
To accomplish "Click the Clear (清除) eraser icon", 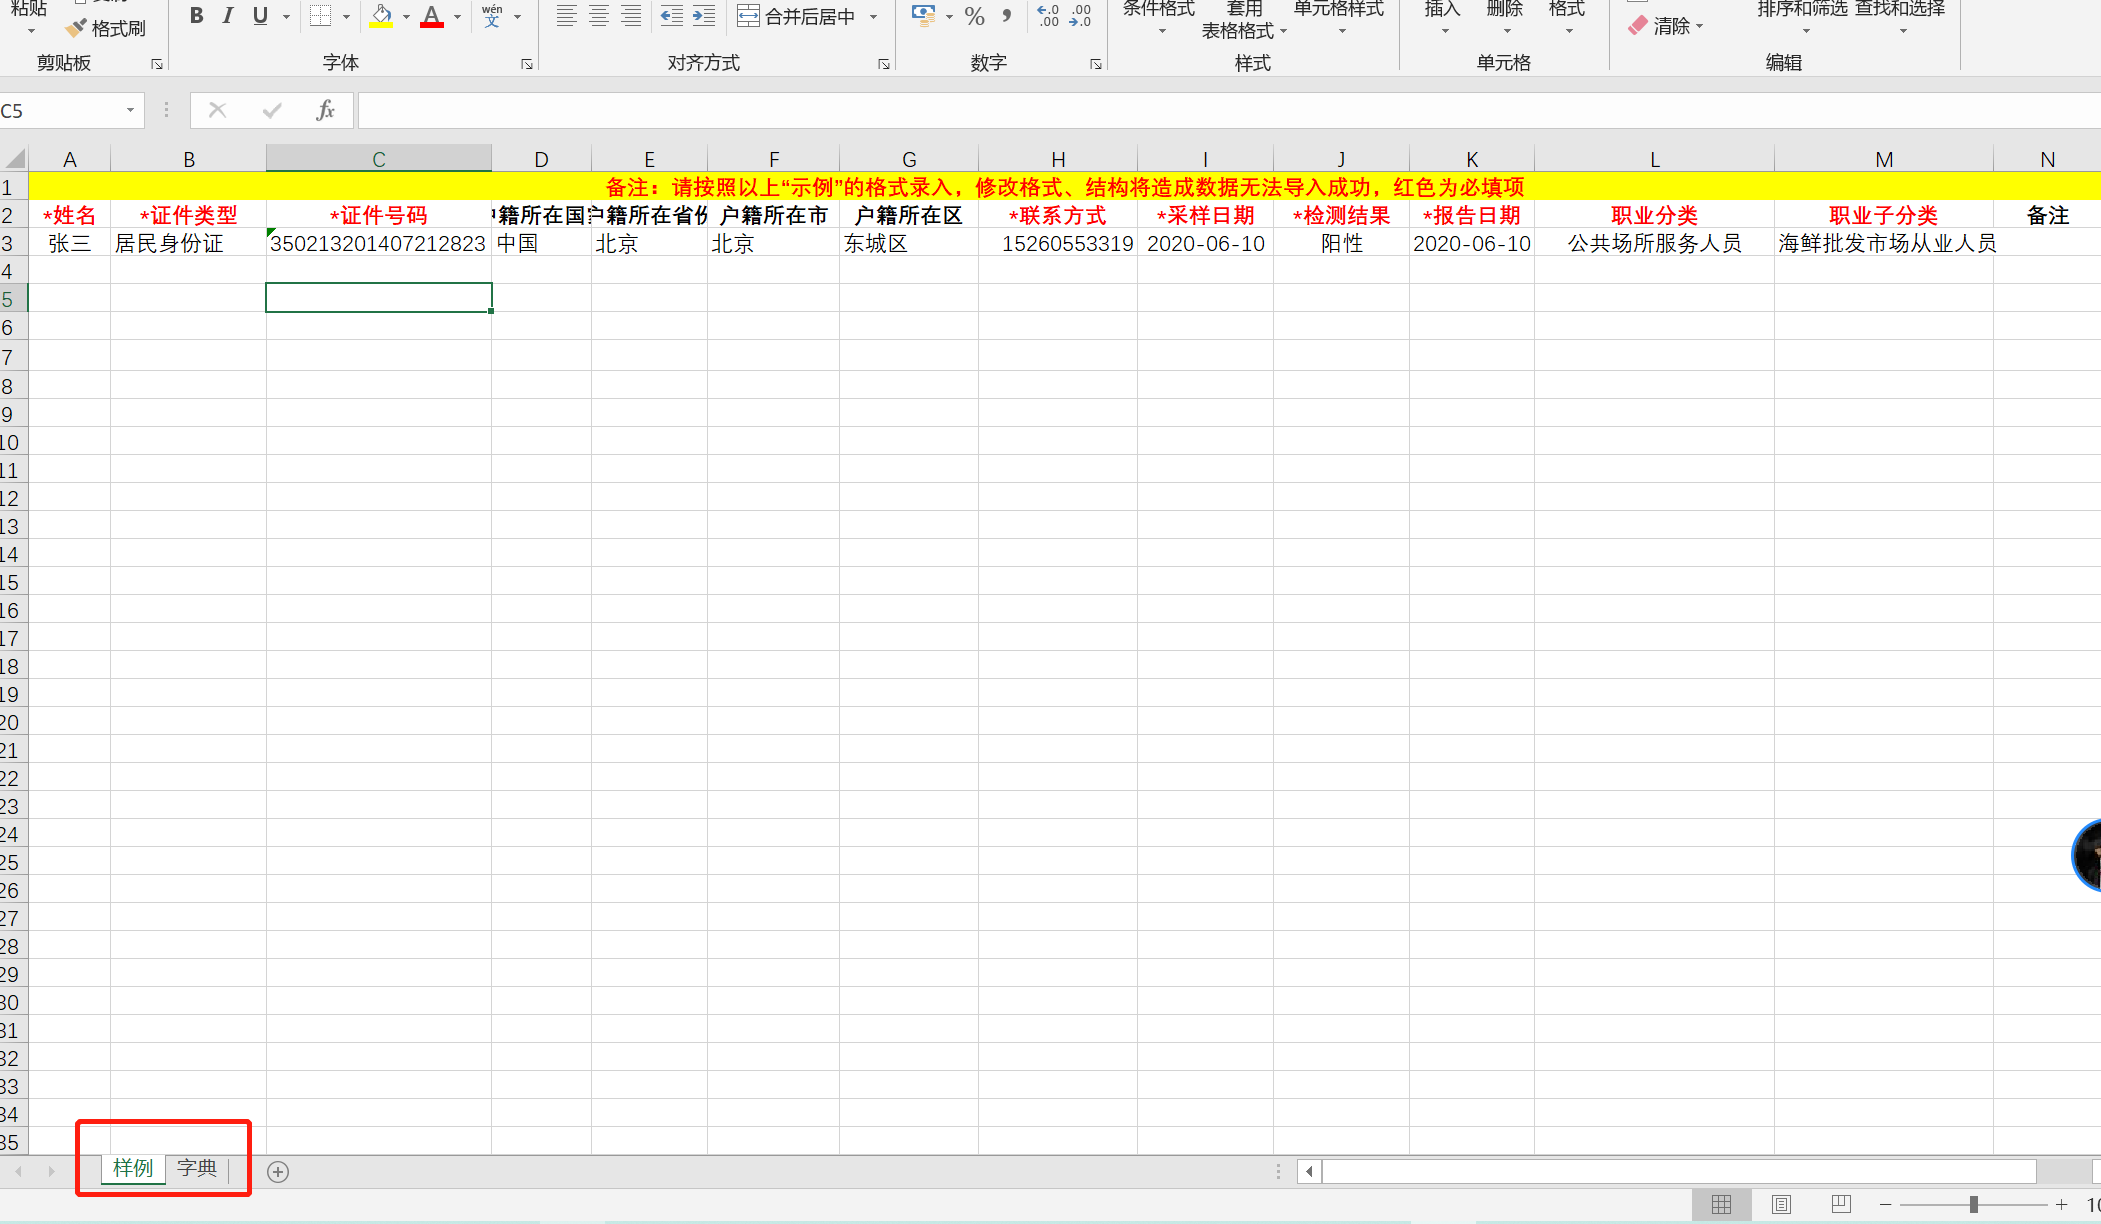I will pyautogui.click(x=1638, y=26).
